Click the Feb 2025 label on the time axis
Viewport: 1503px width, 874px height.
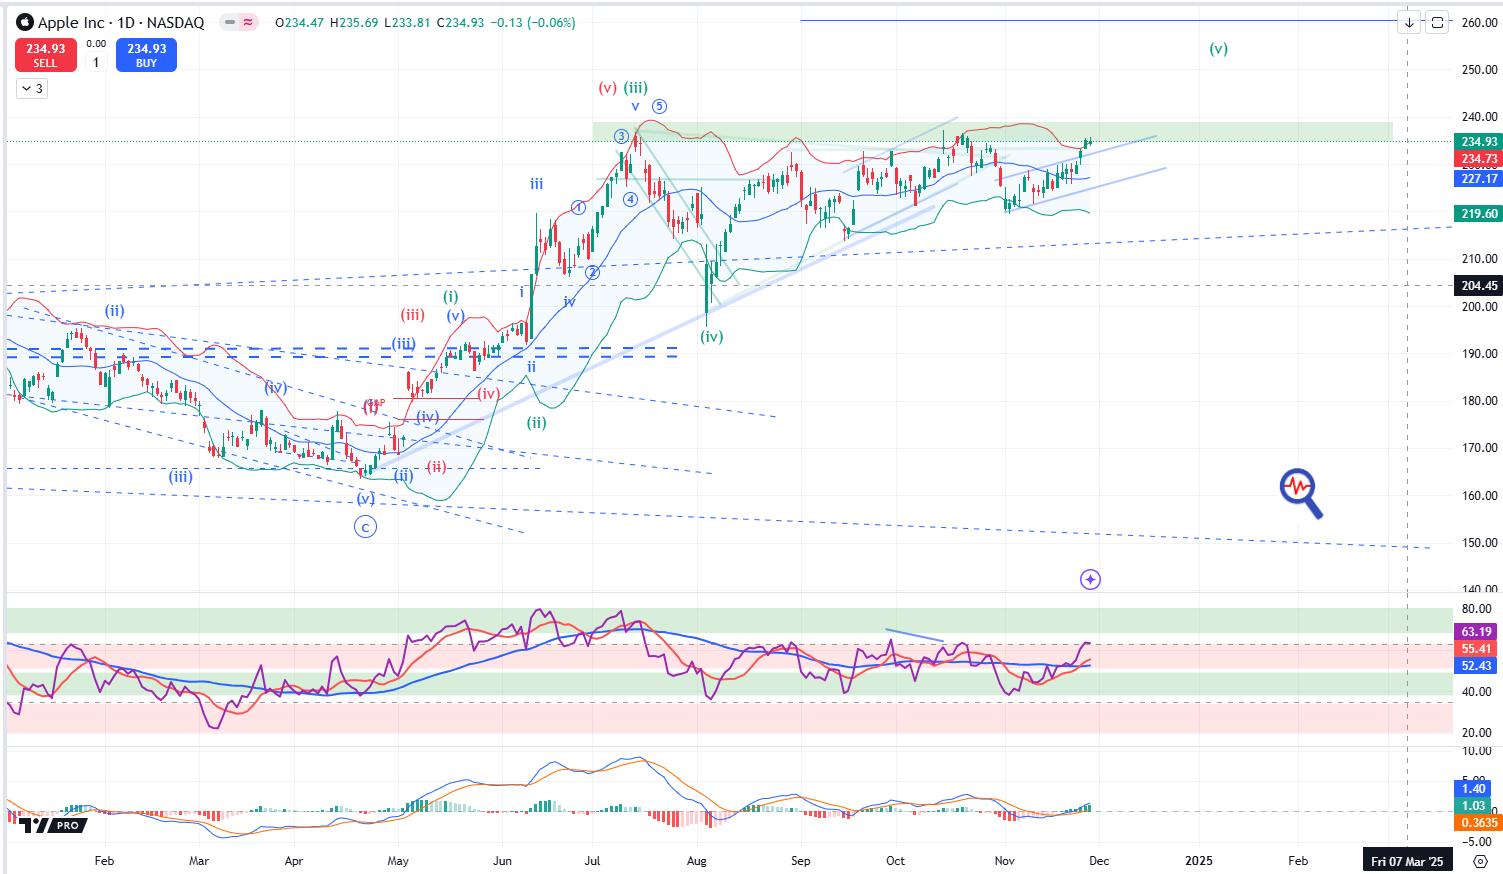[1297, 861]
